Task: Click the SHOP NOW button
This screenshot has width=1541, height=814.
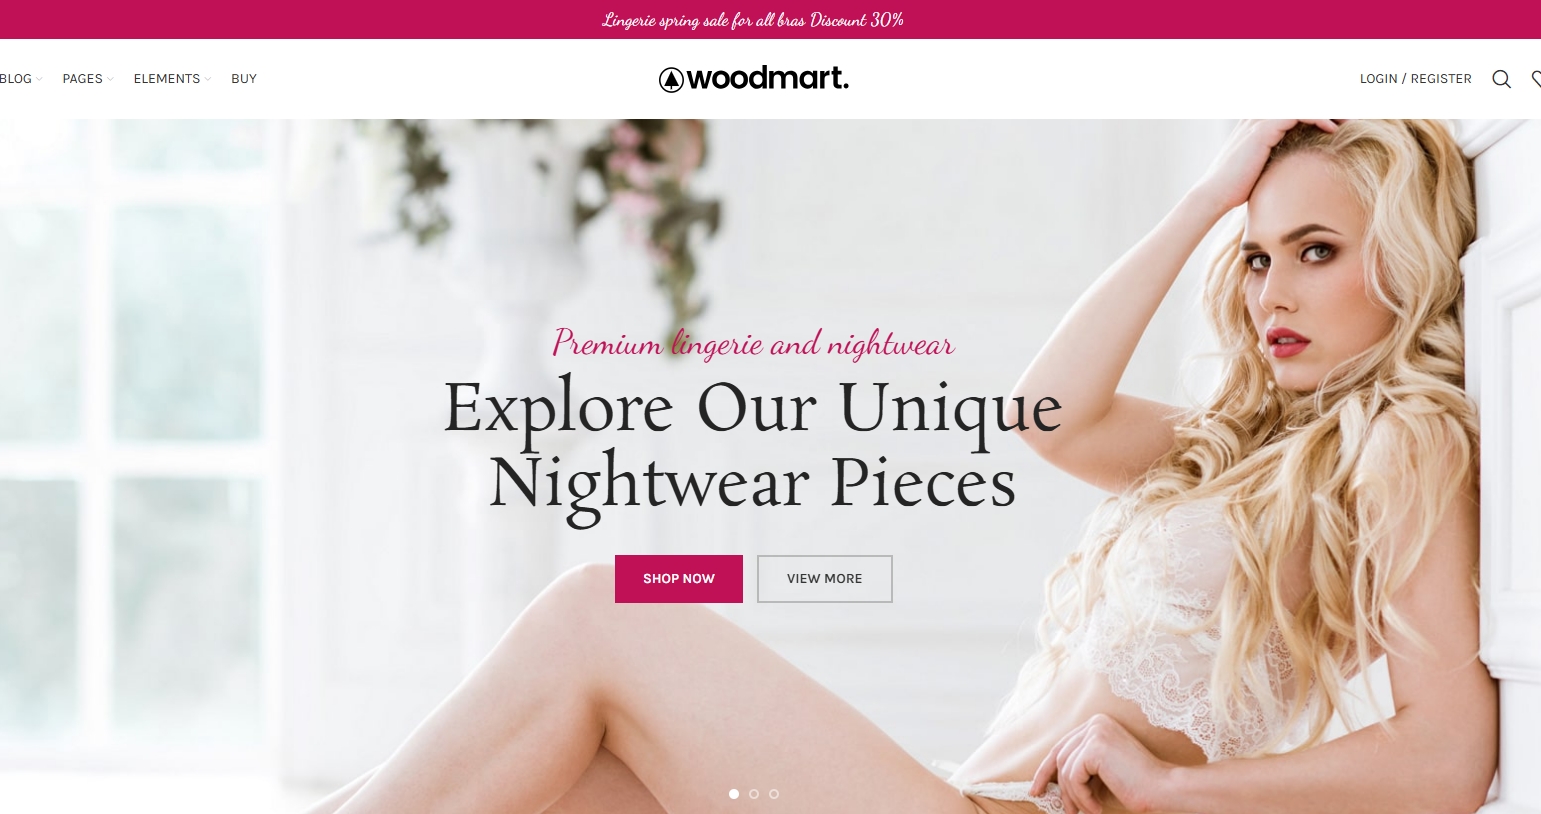Action: [x=679, y=579]
